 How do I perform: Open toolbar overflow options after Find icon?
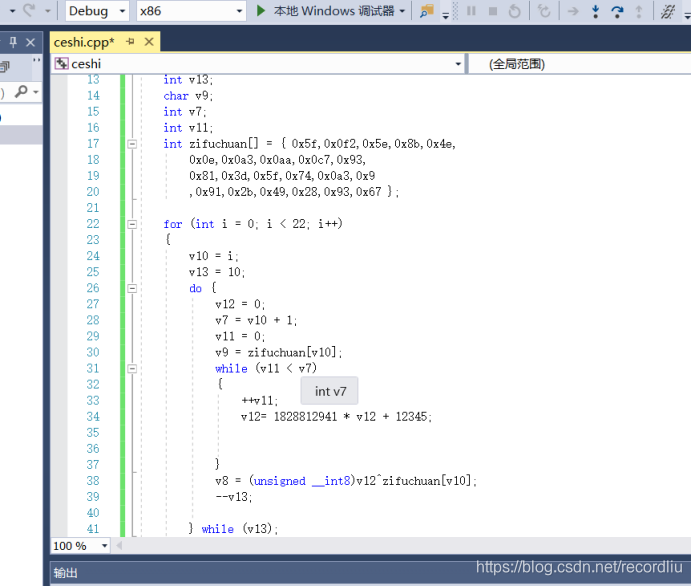tap(445, 16)
